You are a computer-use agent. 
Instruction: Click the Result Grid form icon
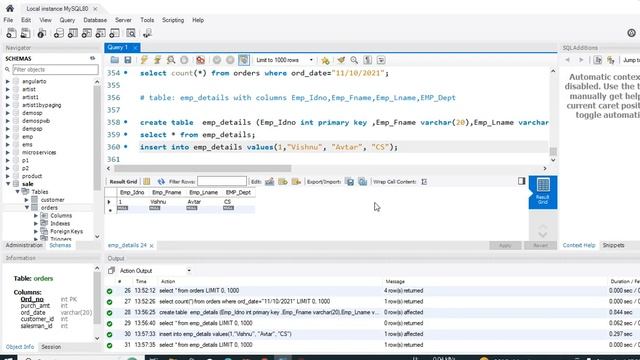tap(147, 182)
